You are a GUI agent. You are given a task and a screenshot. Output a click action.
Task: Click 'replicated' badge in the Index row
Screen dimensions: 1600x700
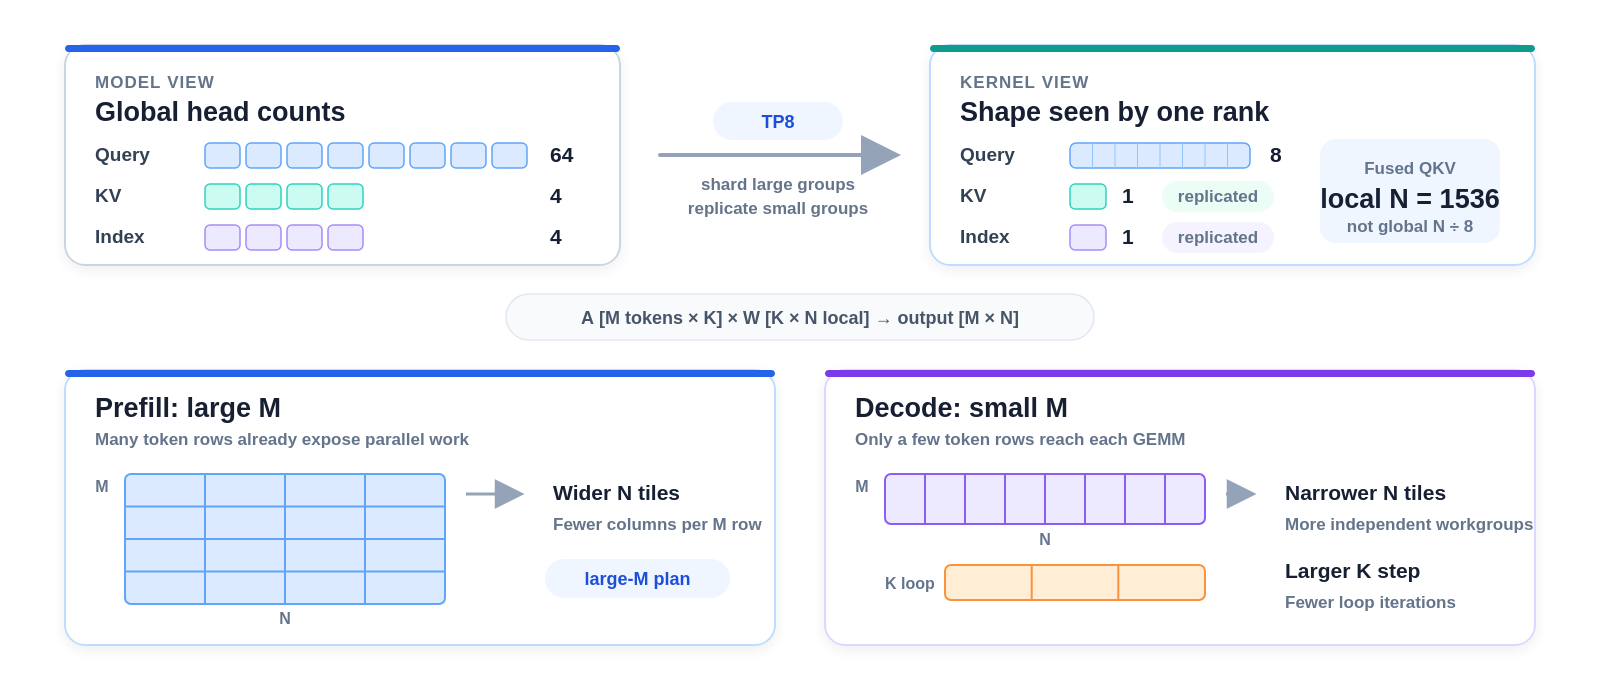pos(1217,237)
